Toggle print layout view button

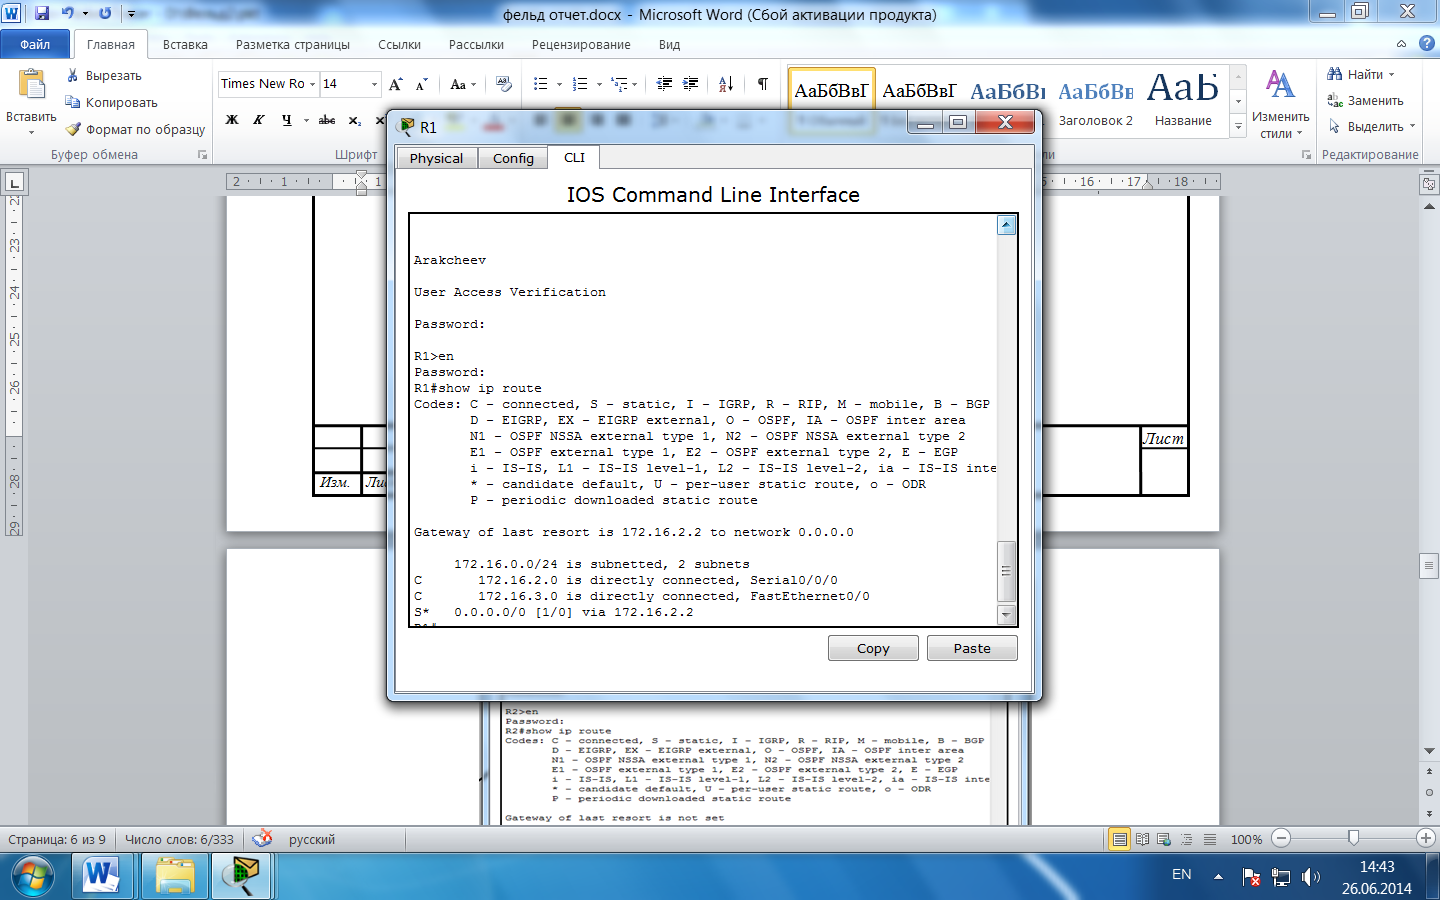coord(1119,839)
